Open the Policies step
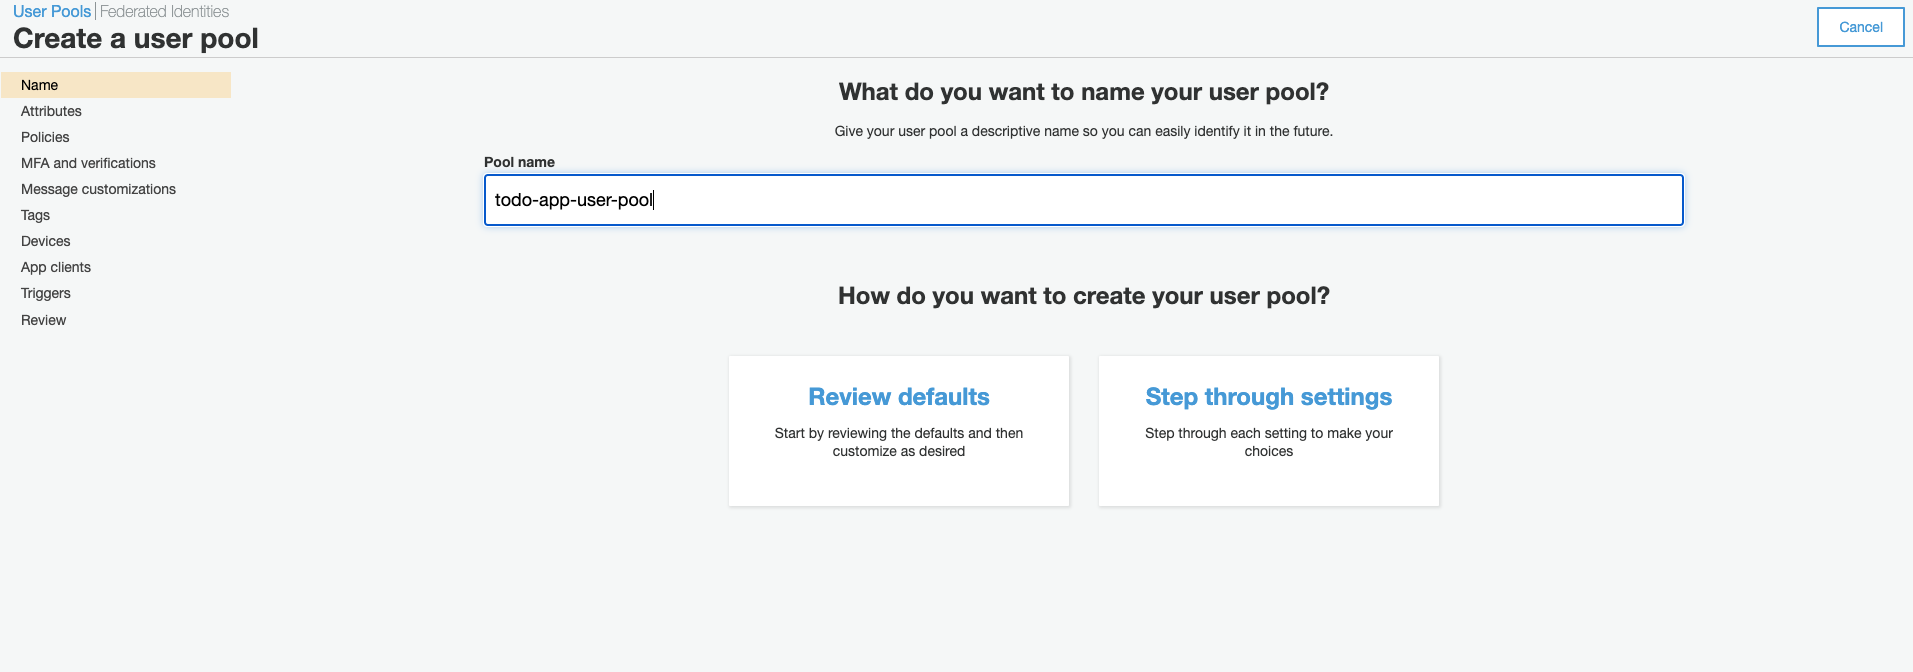Viewport: 1913px width, 672px height. (45, 137)
